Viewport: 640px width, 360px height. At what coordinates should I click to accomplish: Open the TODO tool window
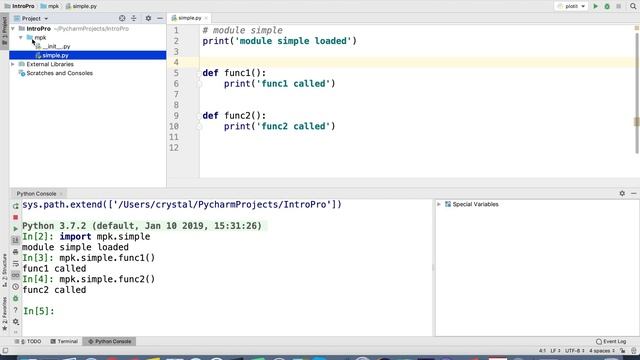click(x=28, y=341)
